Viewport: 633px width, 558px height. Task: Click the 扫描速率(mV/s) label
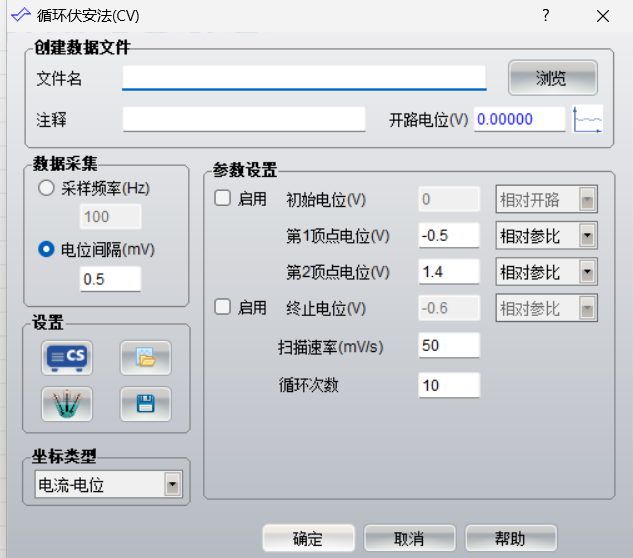coord(331,347)
